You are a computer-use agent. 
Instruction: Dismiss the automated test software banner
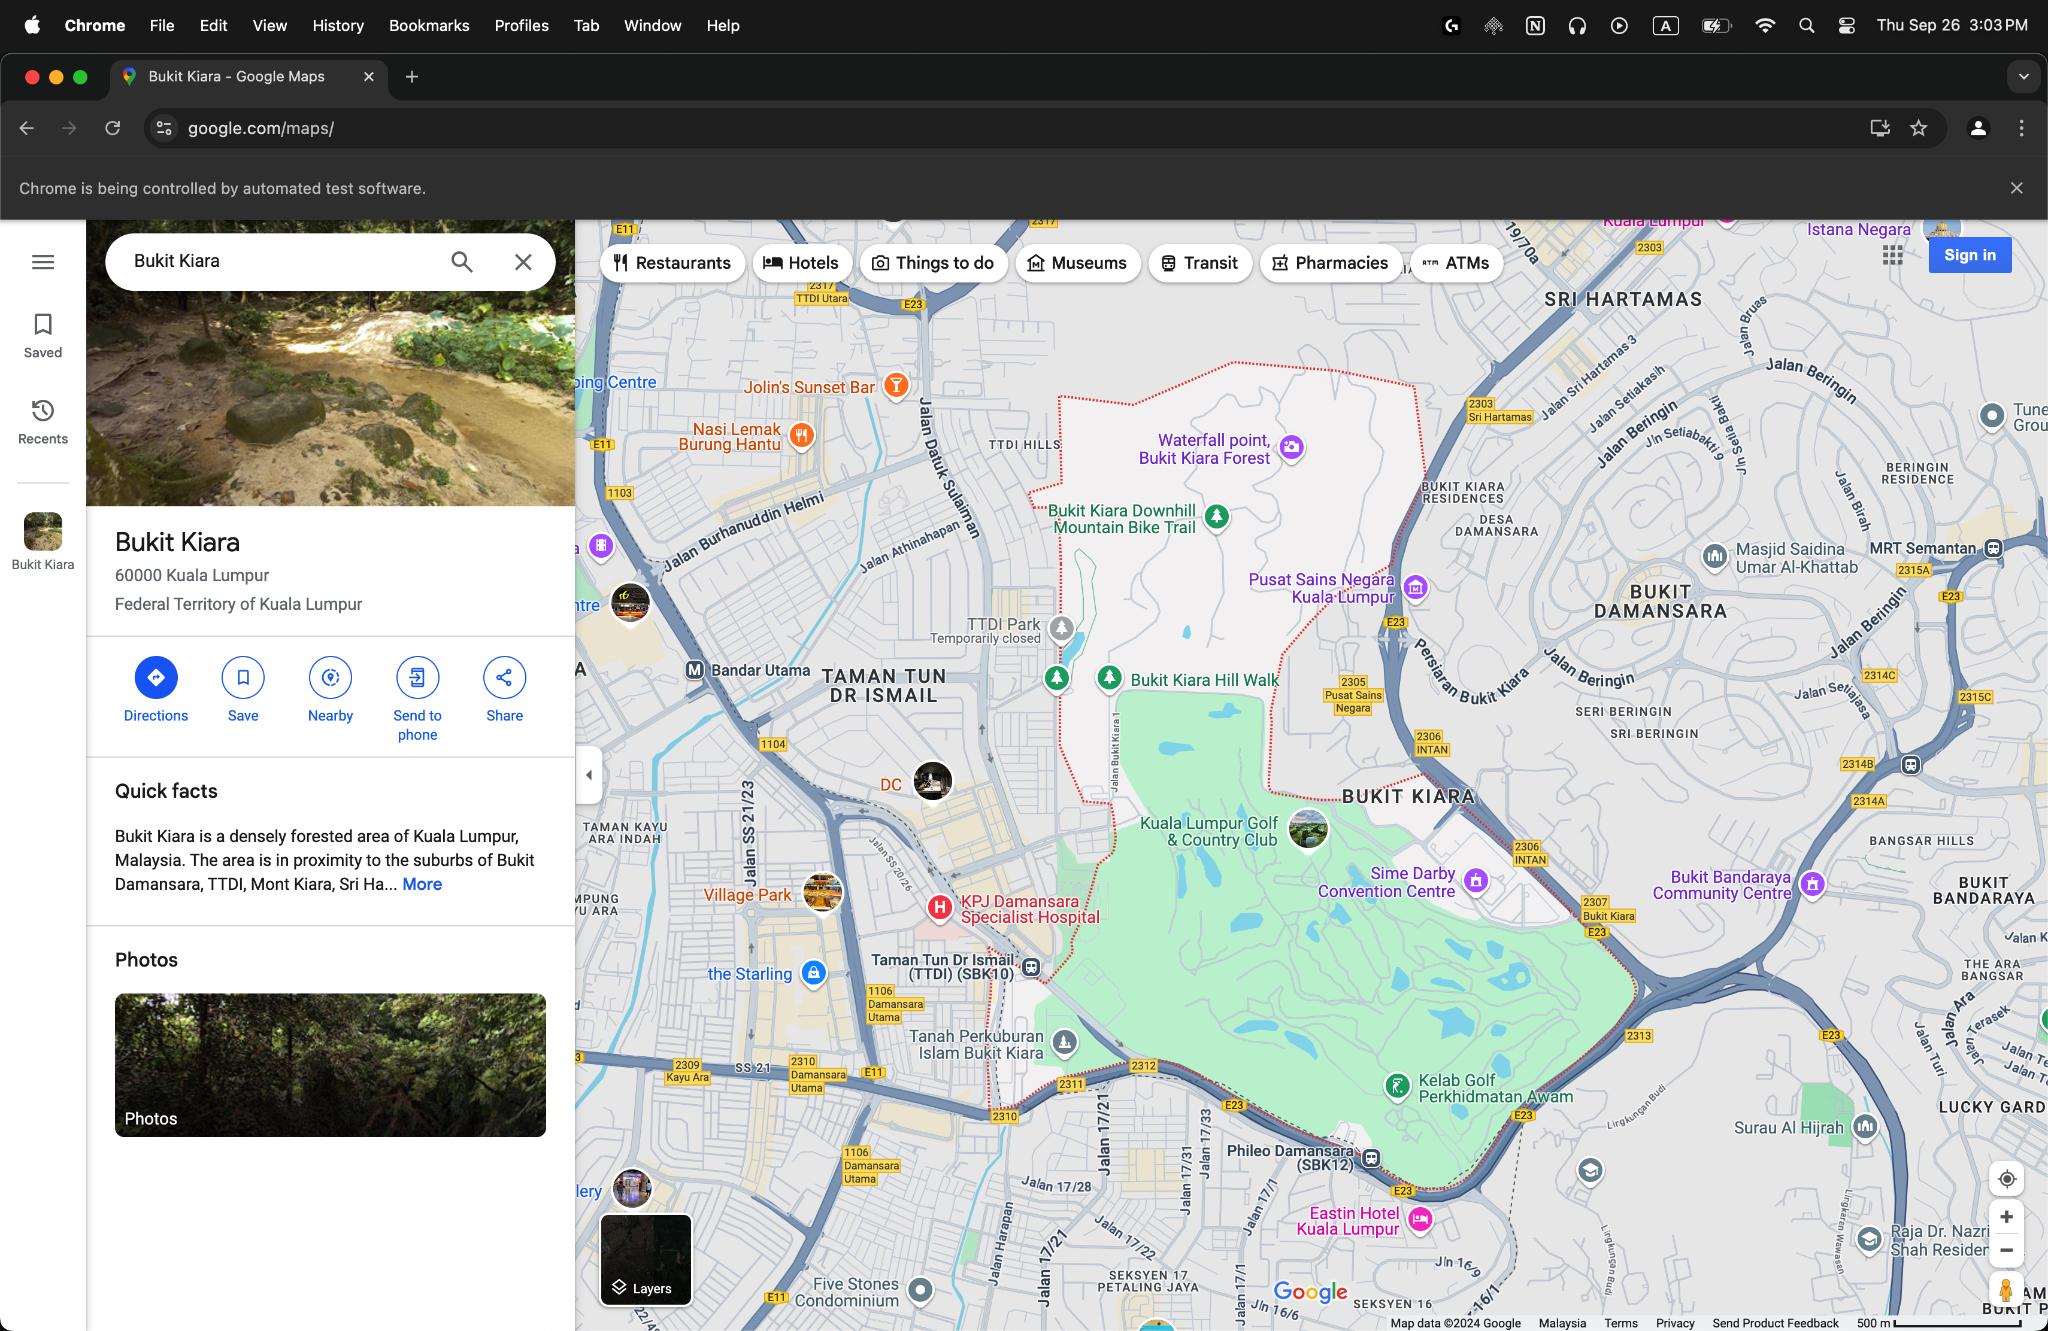pyautogui.click(x=2016, y=188)
